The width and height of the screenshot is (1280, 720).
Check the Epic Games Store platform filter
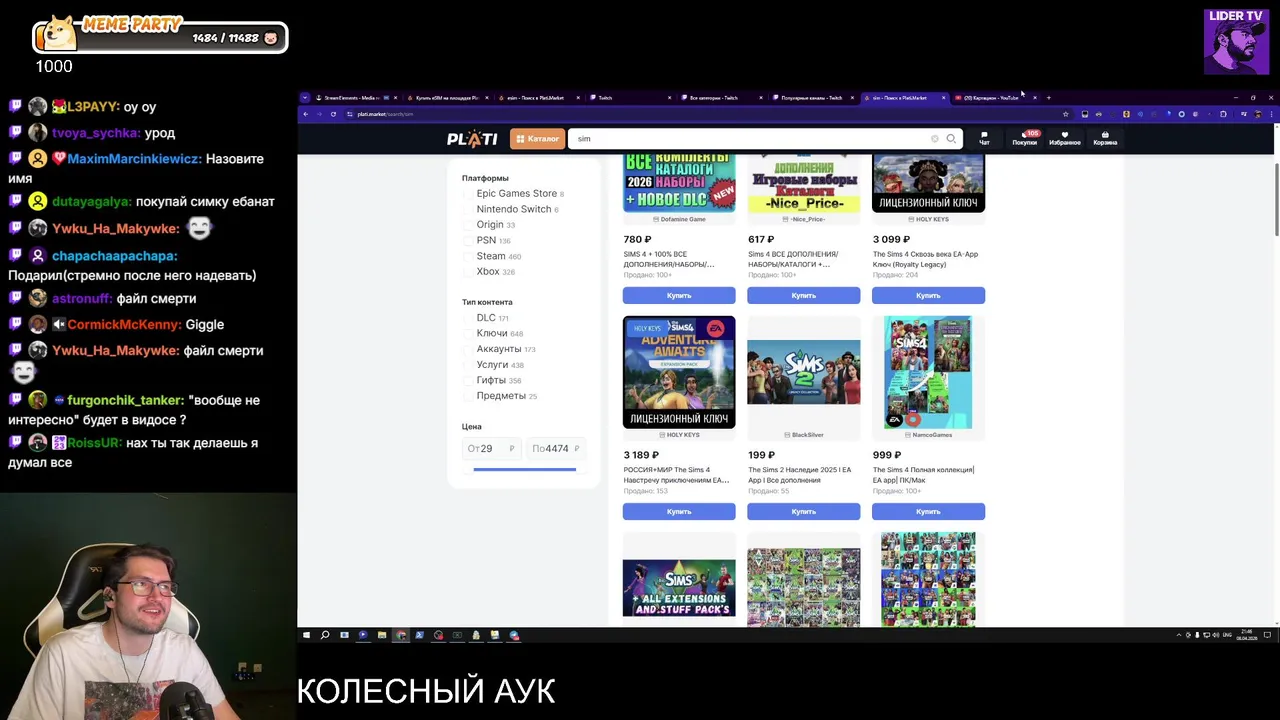[469, 194]
